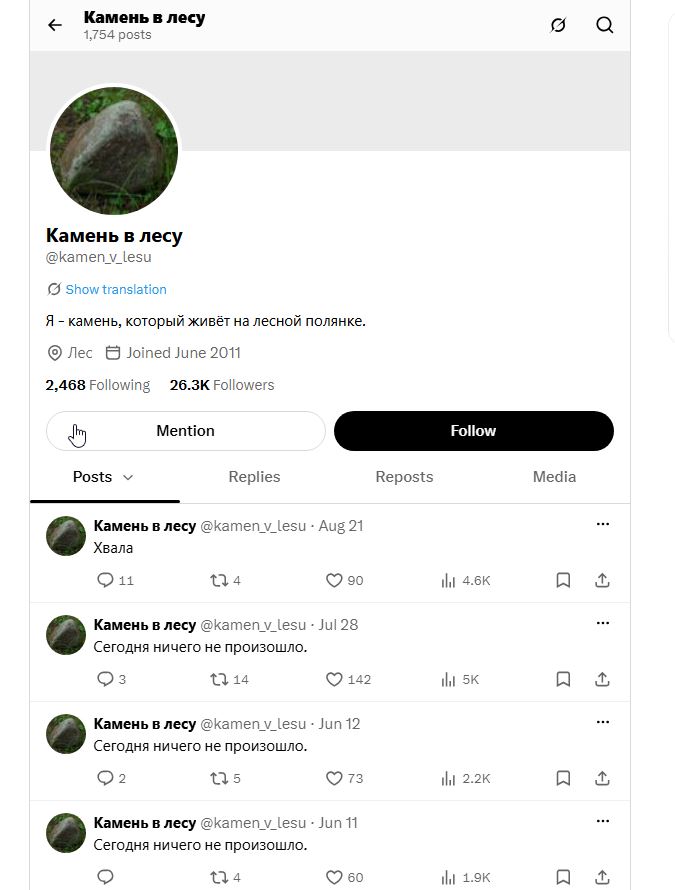Bookmark the Jun 12 post
This screenshot has height=890, width=675.
563,778
